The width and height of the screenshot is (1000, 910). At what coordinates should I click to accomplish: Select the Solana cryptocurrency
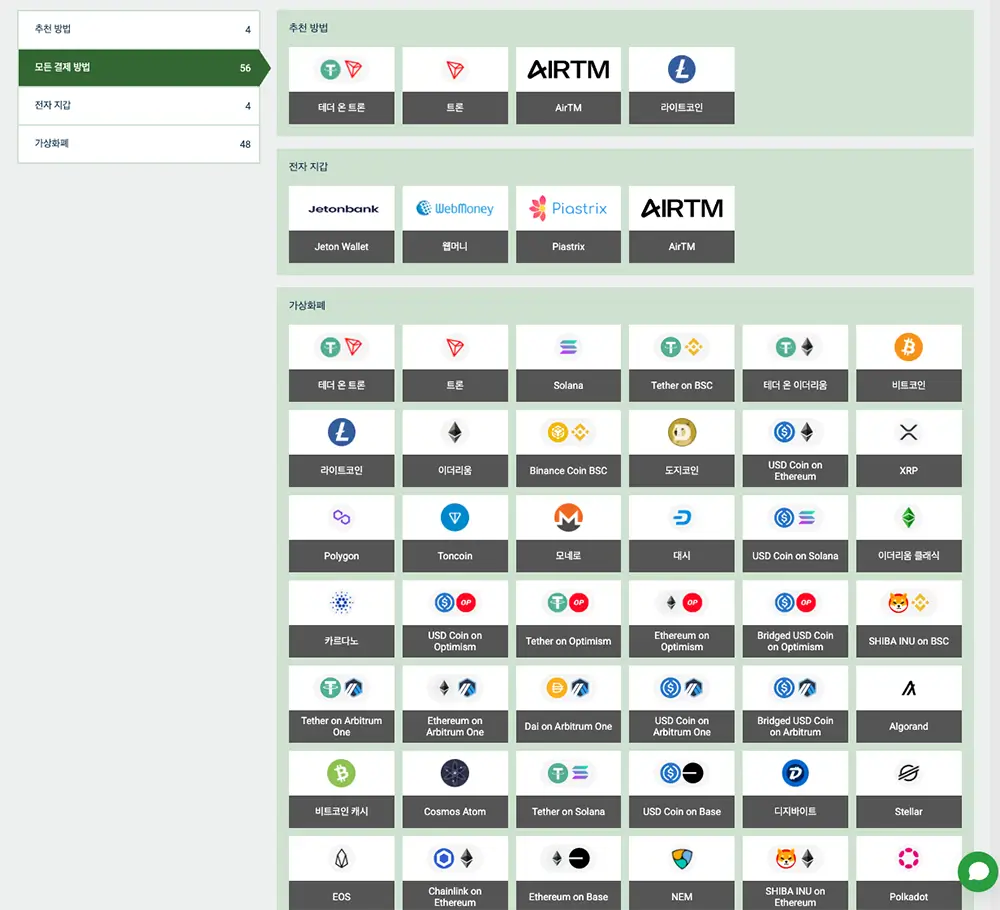pyautogui.click(x=568, y=363)
